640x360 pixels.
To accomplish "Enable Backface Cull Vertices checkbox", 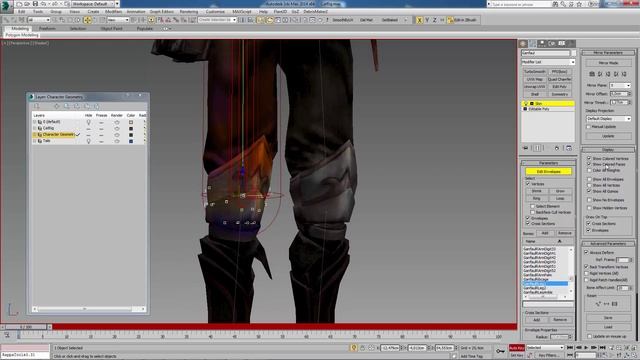I will pyautogui.click(x=533, y=213).
